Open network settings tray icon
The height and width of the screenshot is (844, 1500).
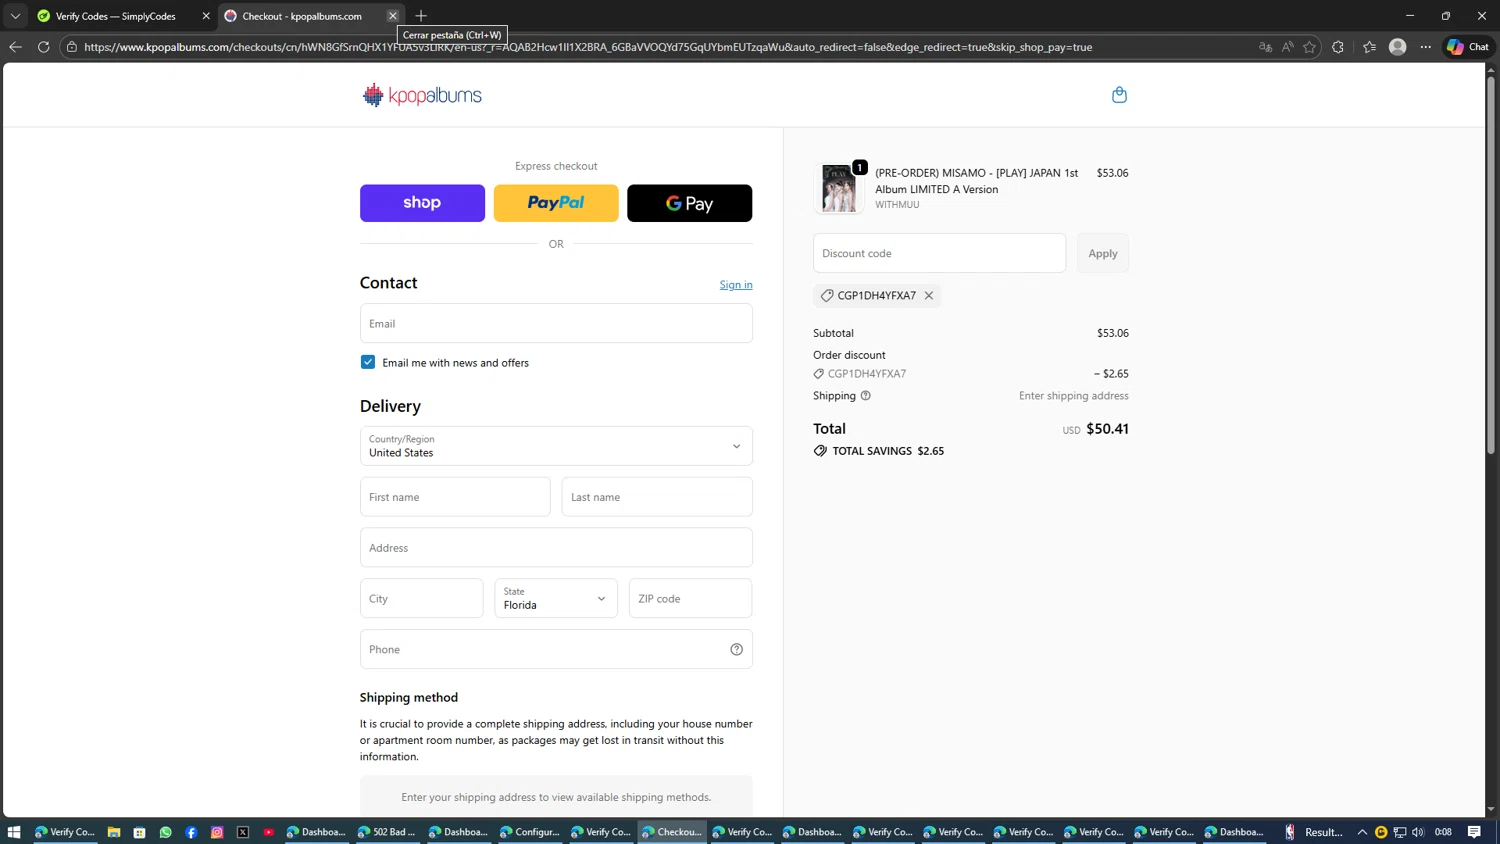point(1400,832)
